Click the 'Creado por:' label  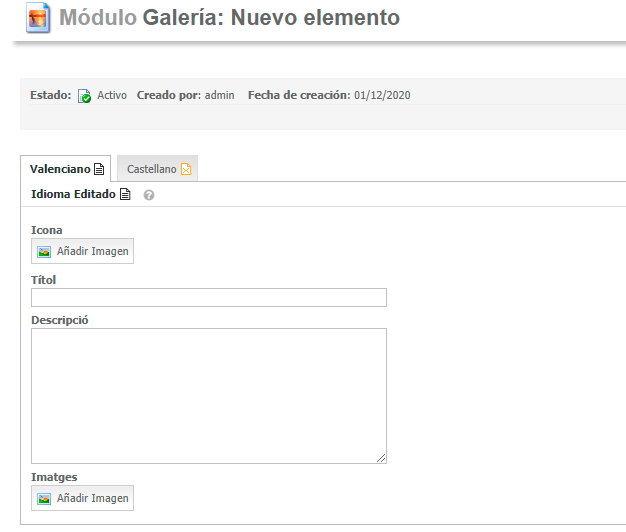[x=169, y=95]
